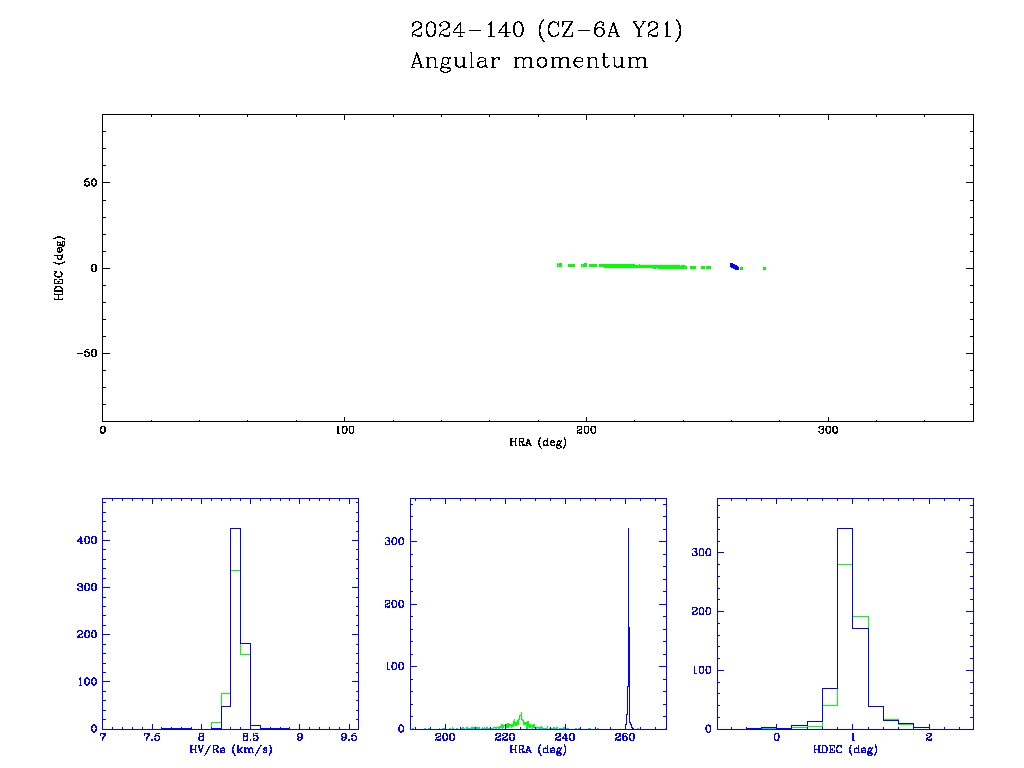Click the green bump in the HRA histogram
This screenshot has width=1024, height=768.
(521, 720)
